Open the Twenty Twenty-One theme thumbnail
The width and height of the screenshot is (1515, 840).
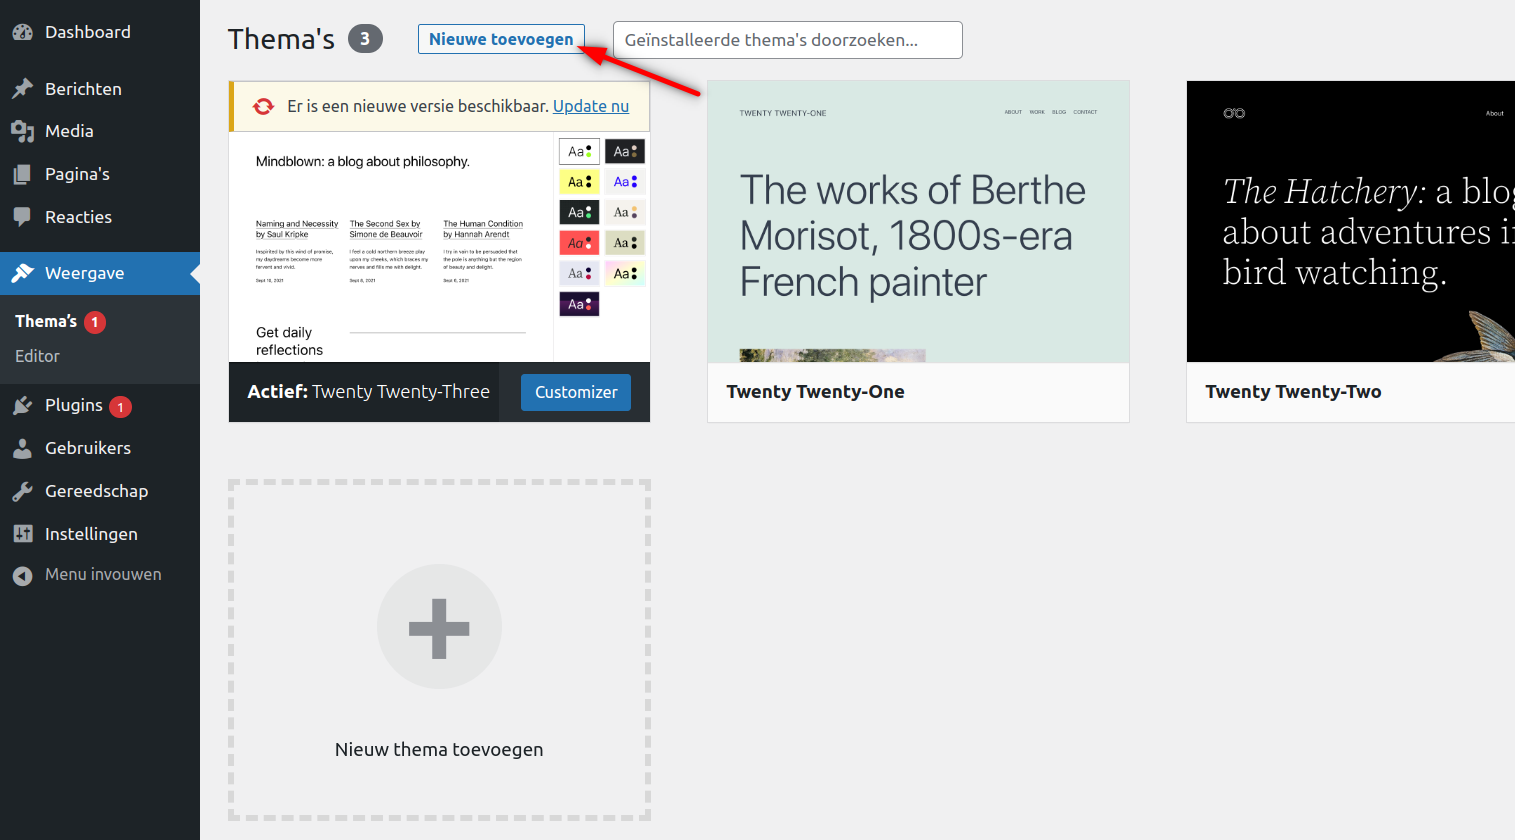click(x=918, y=222)
